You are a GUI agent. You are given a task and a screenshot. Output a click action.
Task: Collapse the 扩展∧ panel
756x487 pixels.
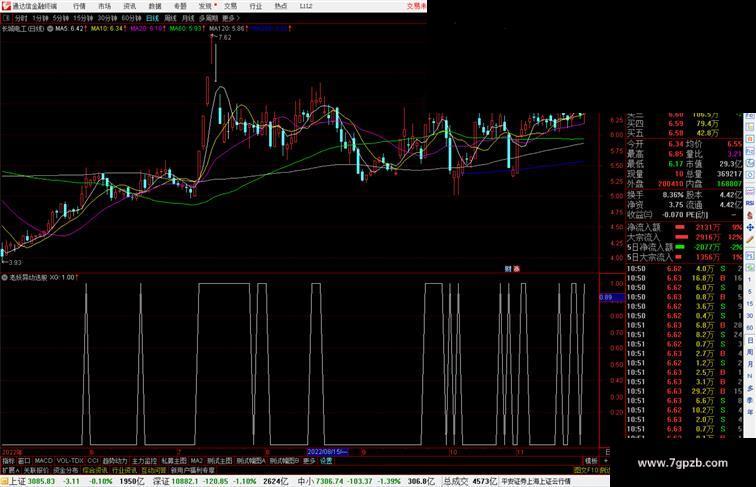10,470
